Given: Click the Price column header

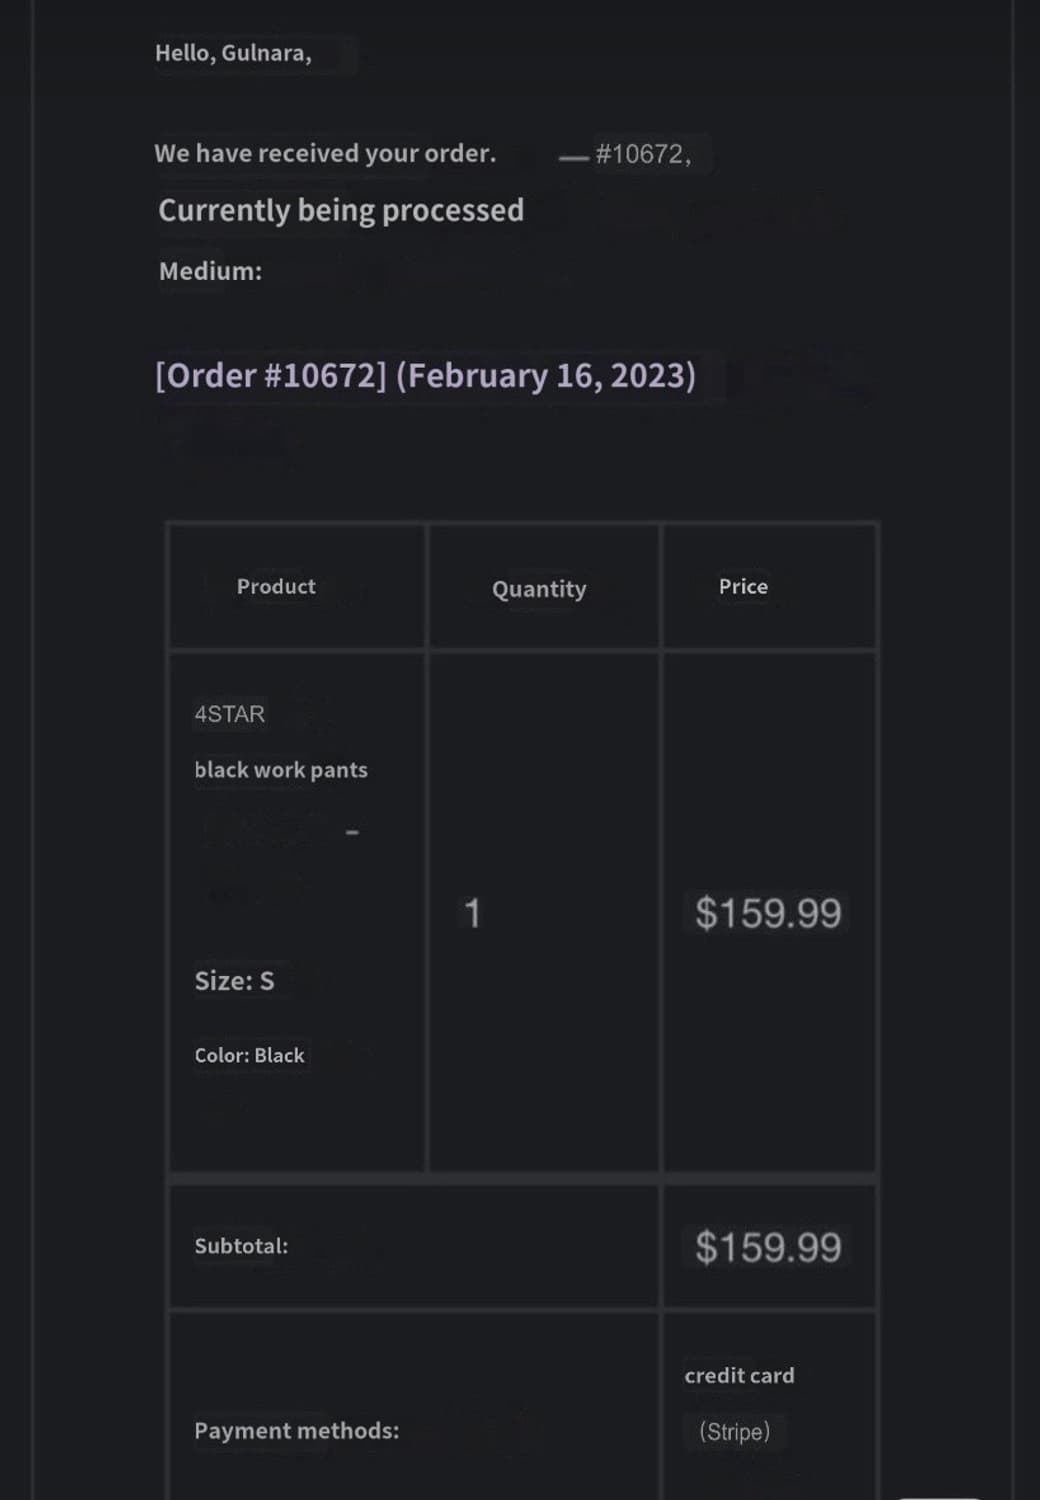Looking at the screenshot, I should (743, 587).
